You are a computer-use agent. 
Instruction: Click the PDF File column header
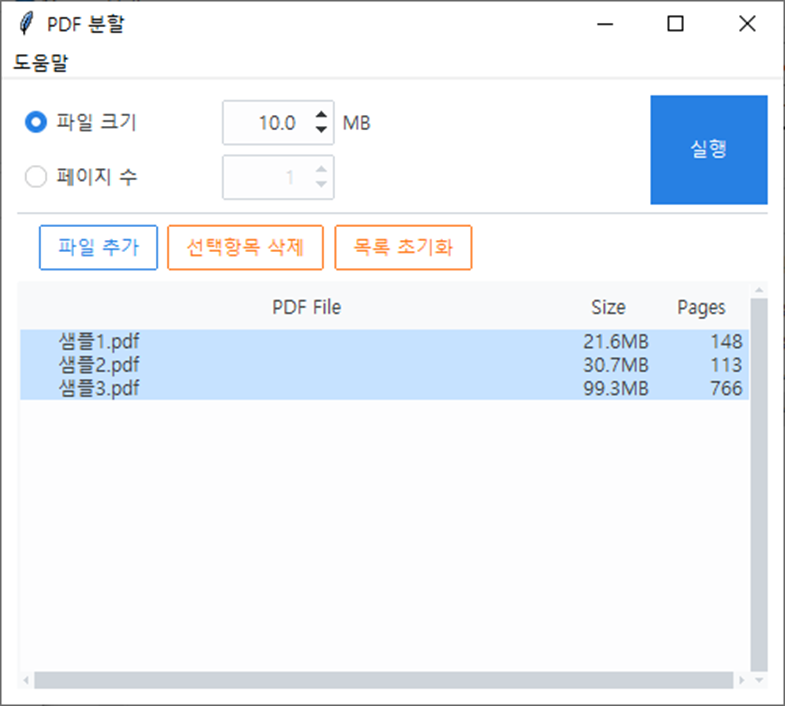click(x=306, y=307)
